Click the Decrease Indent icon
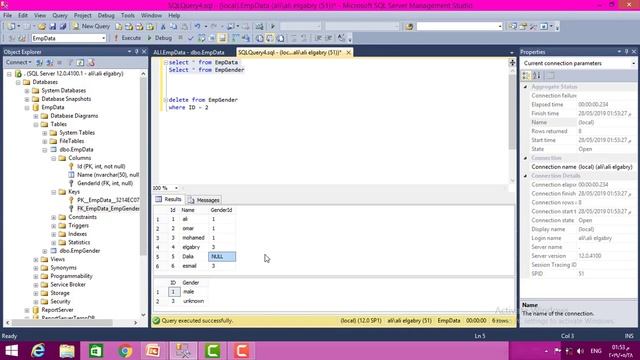 (318, 38)
